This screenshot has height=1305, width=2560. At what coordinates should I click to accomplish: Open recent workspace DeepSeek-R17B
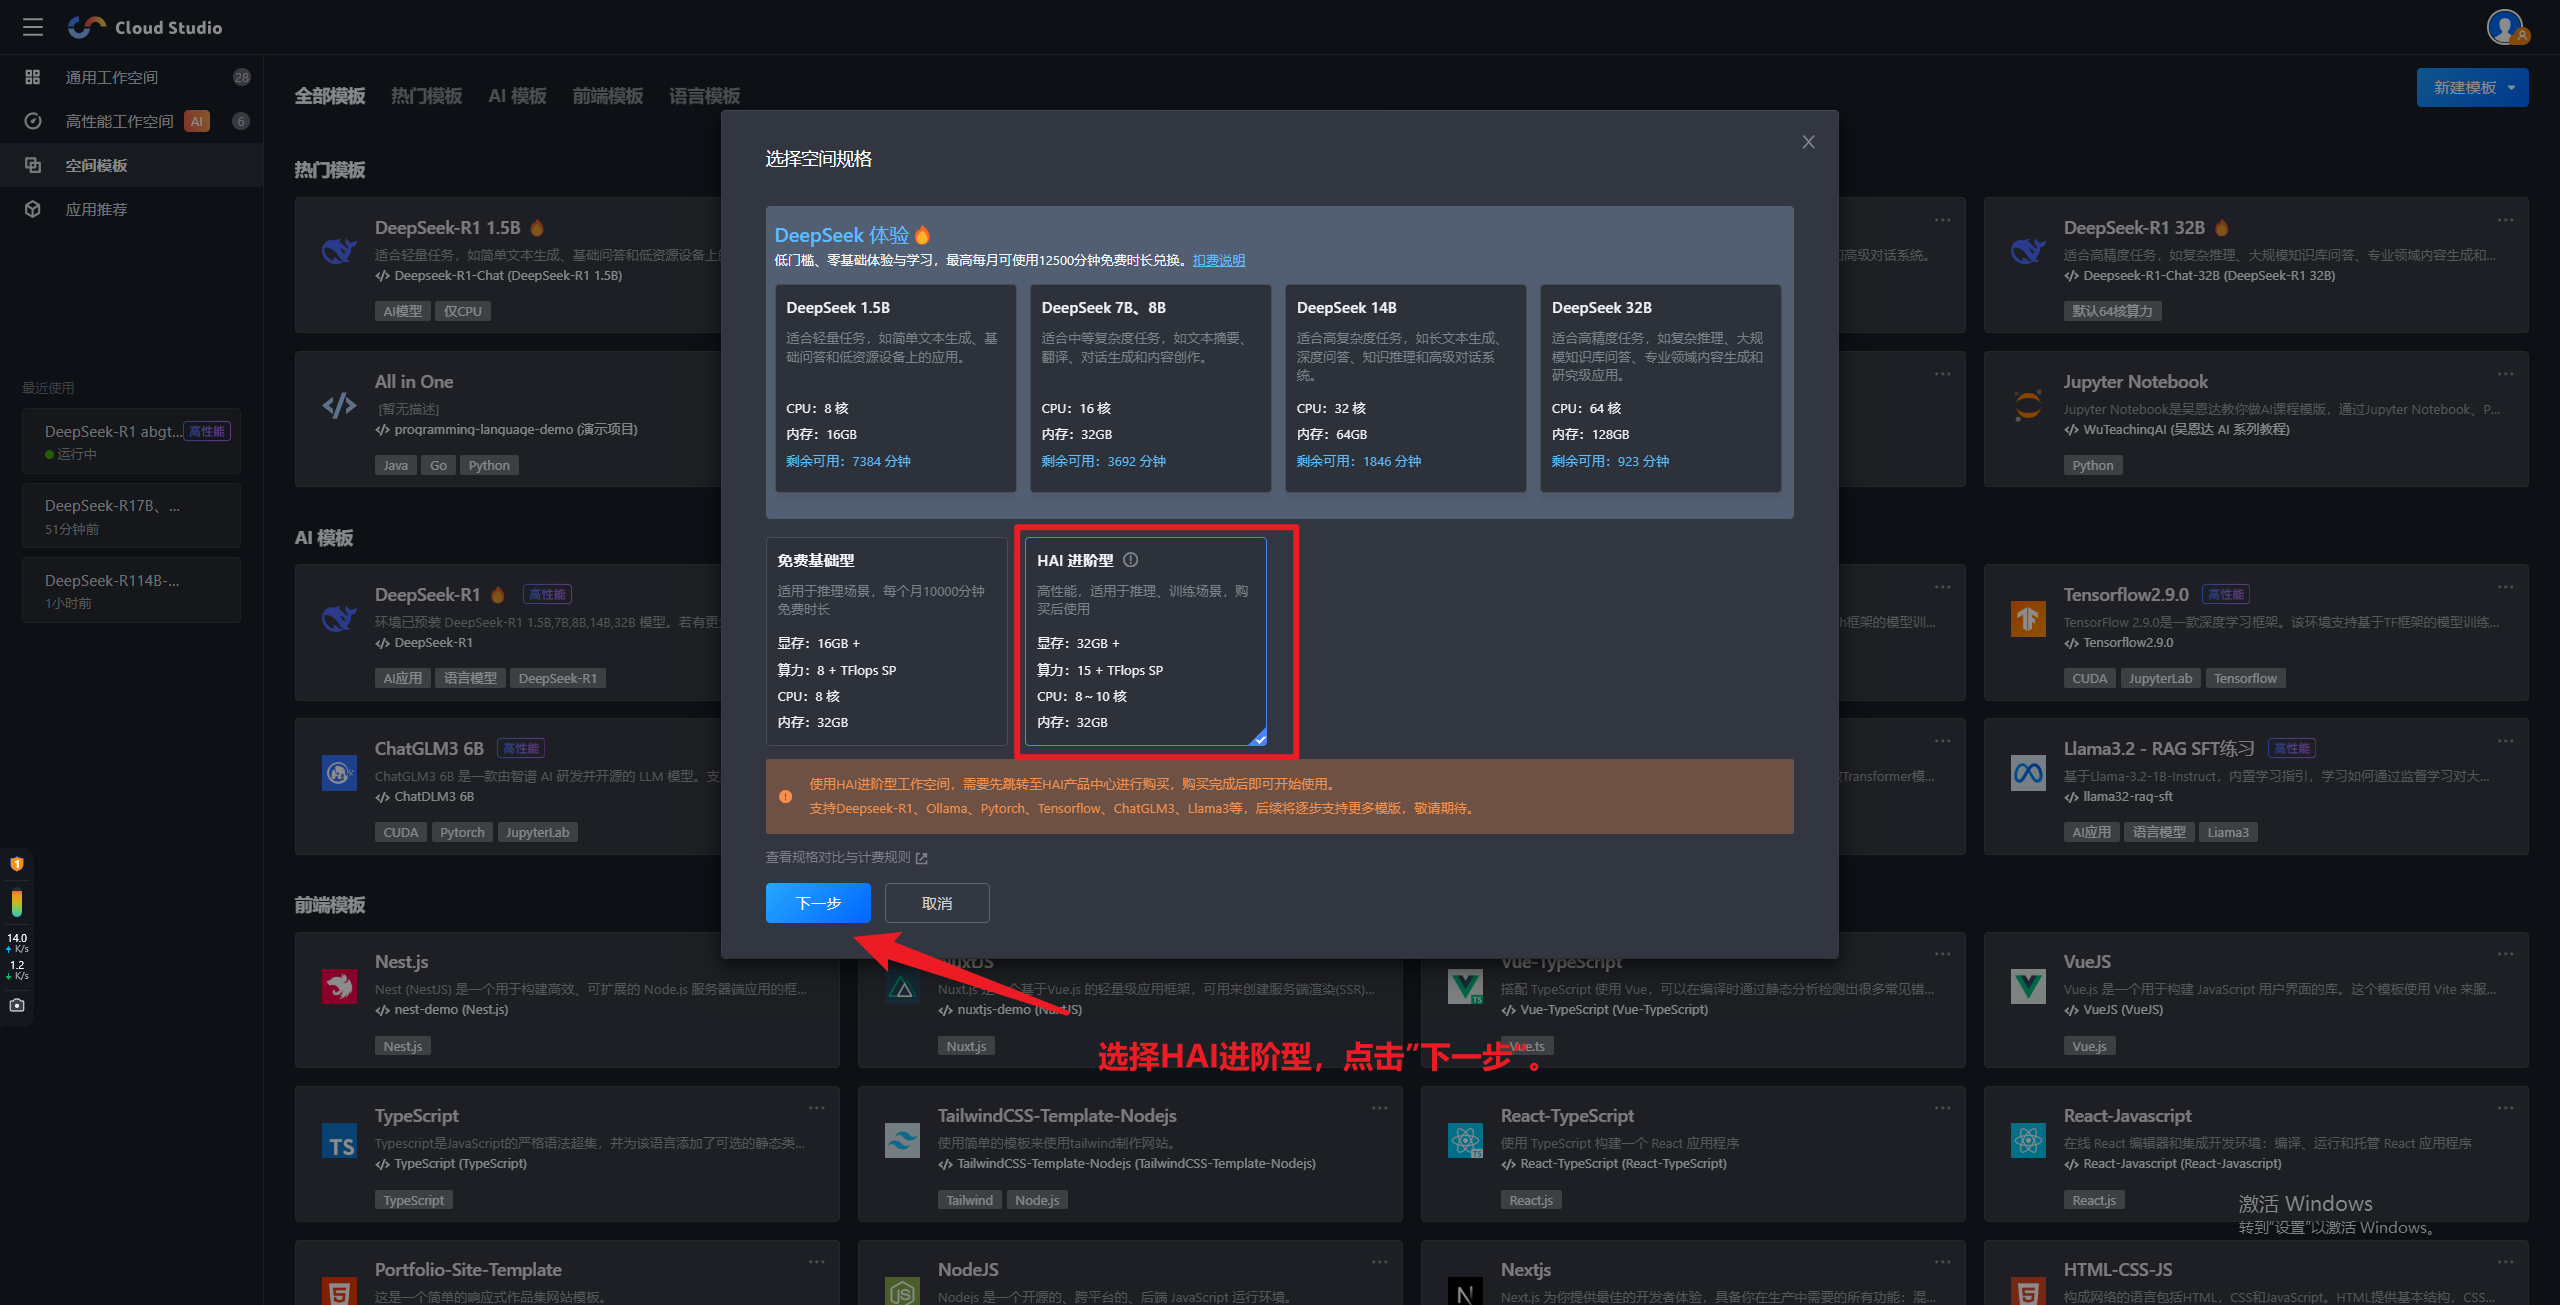pyautogui.click(x=131, y=515)
